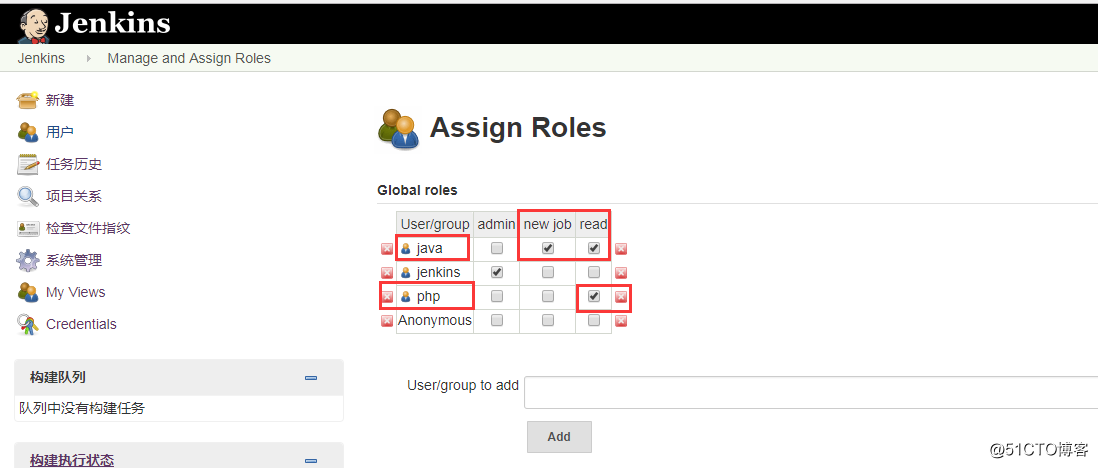Uncheck read role for php
The height and width of the screenshot is (468, 1098).
coord(594,296)
